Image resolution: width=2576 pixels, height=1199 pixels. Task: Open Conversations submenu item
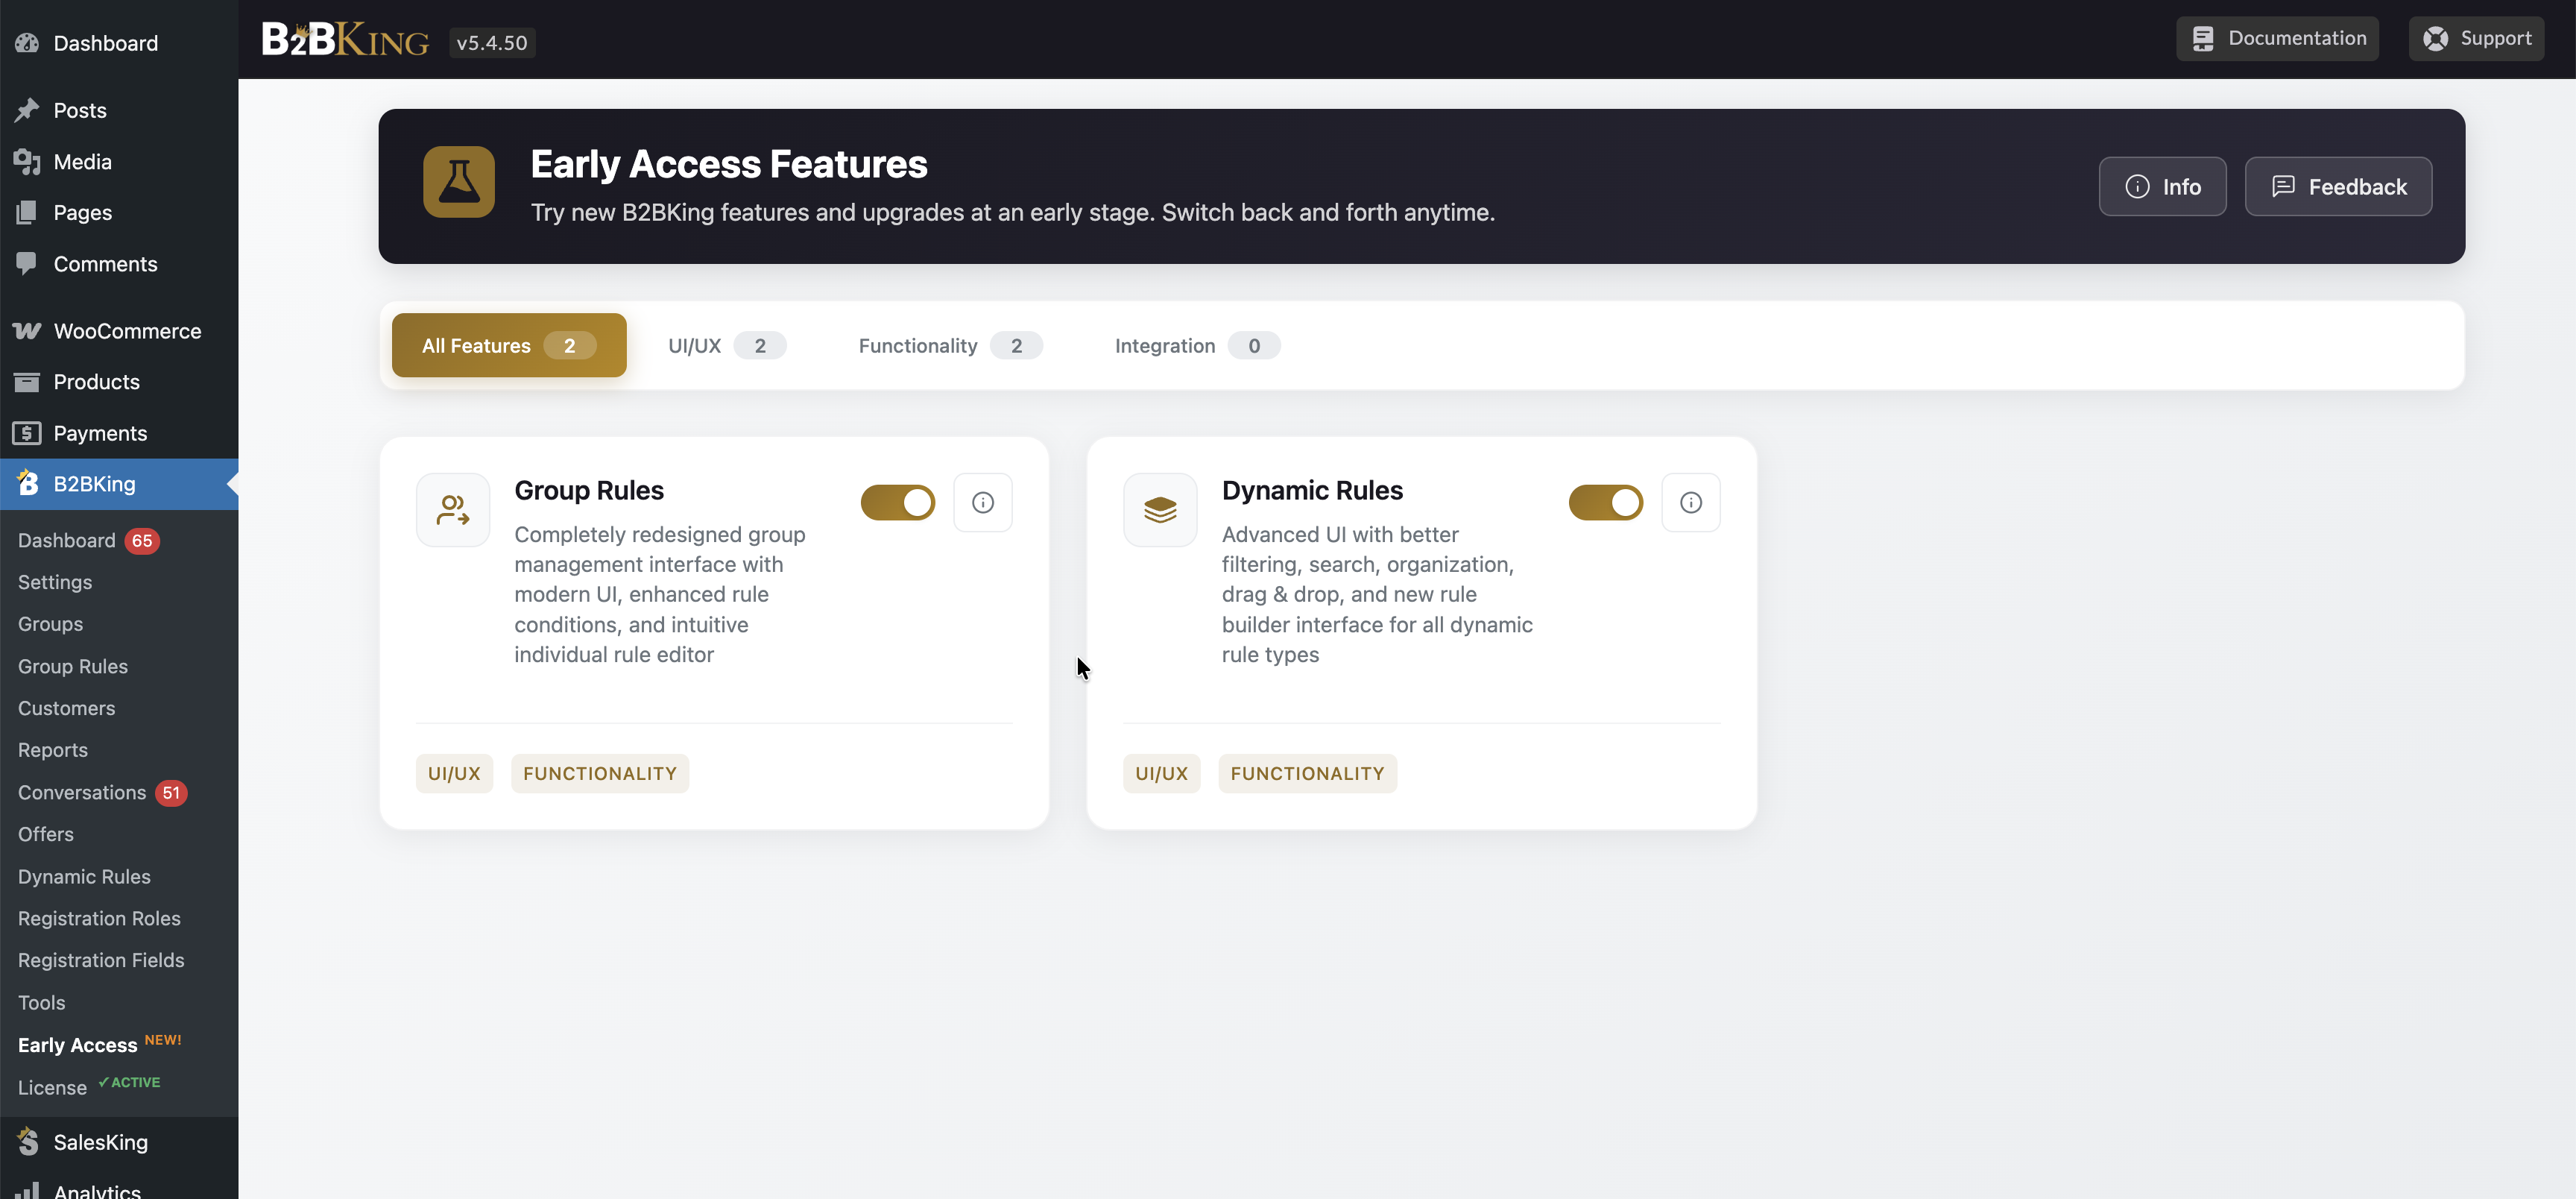coord(82,793)
